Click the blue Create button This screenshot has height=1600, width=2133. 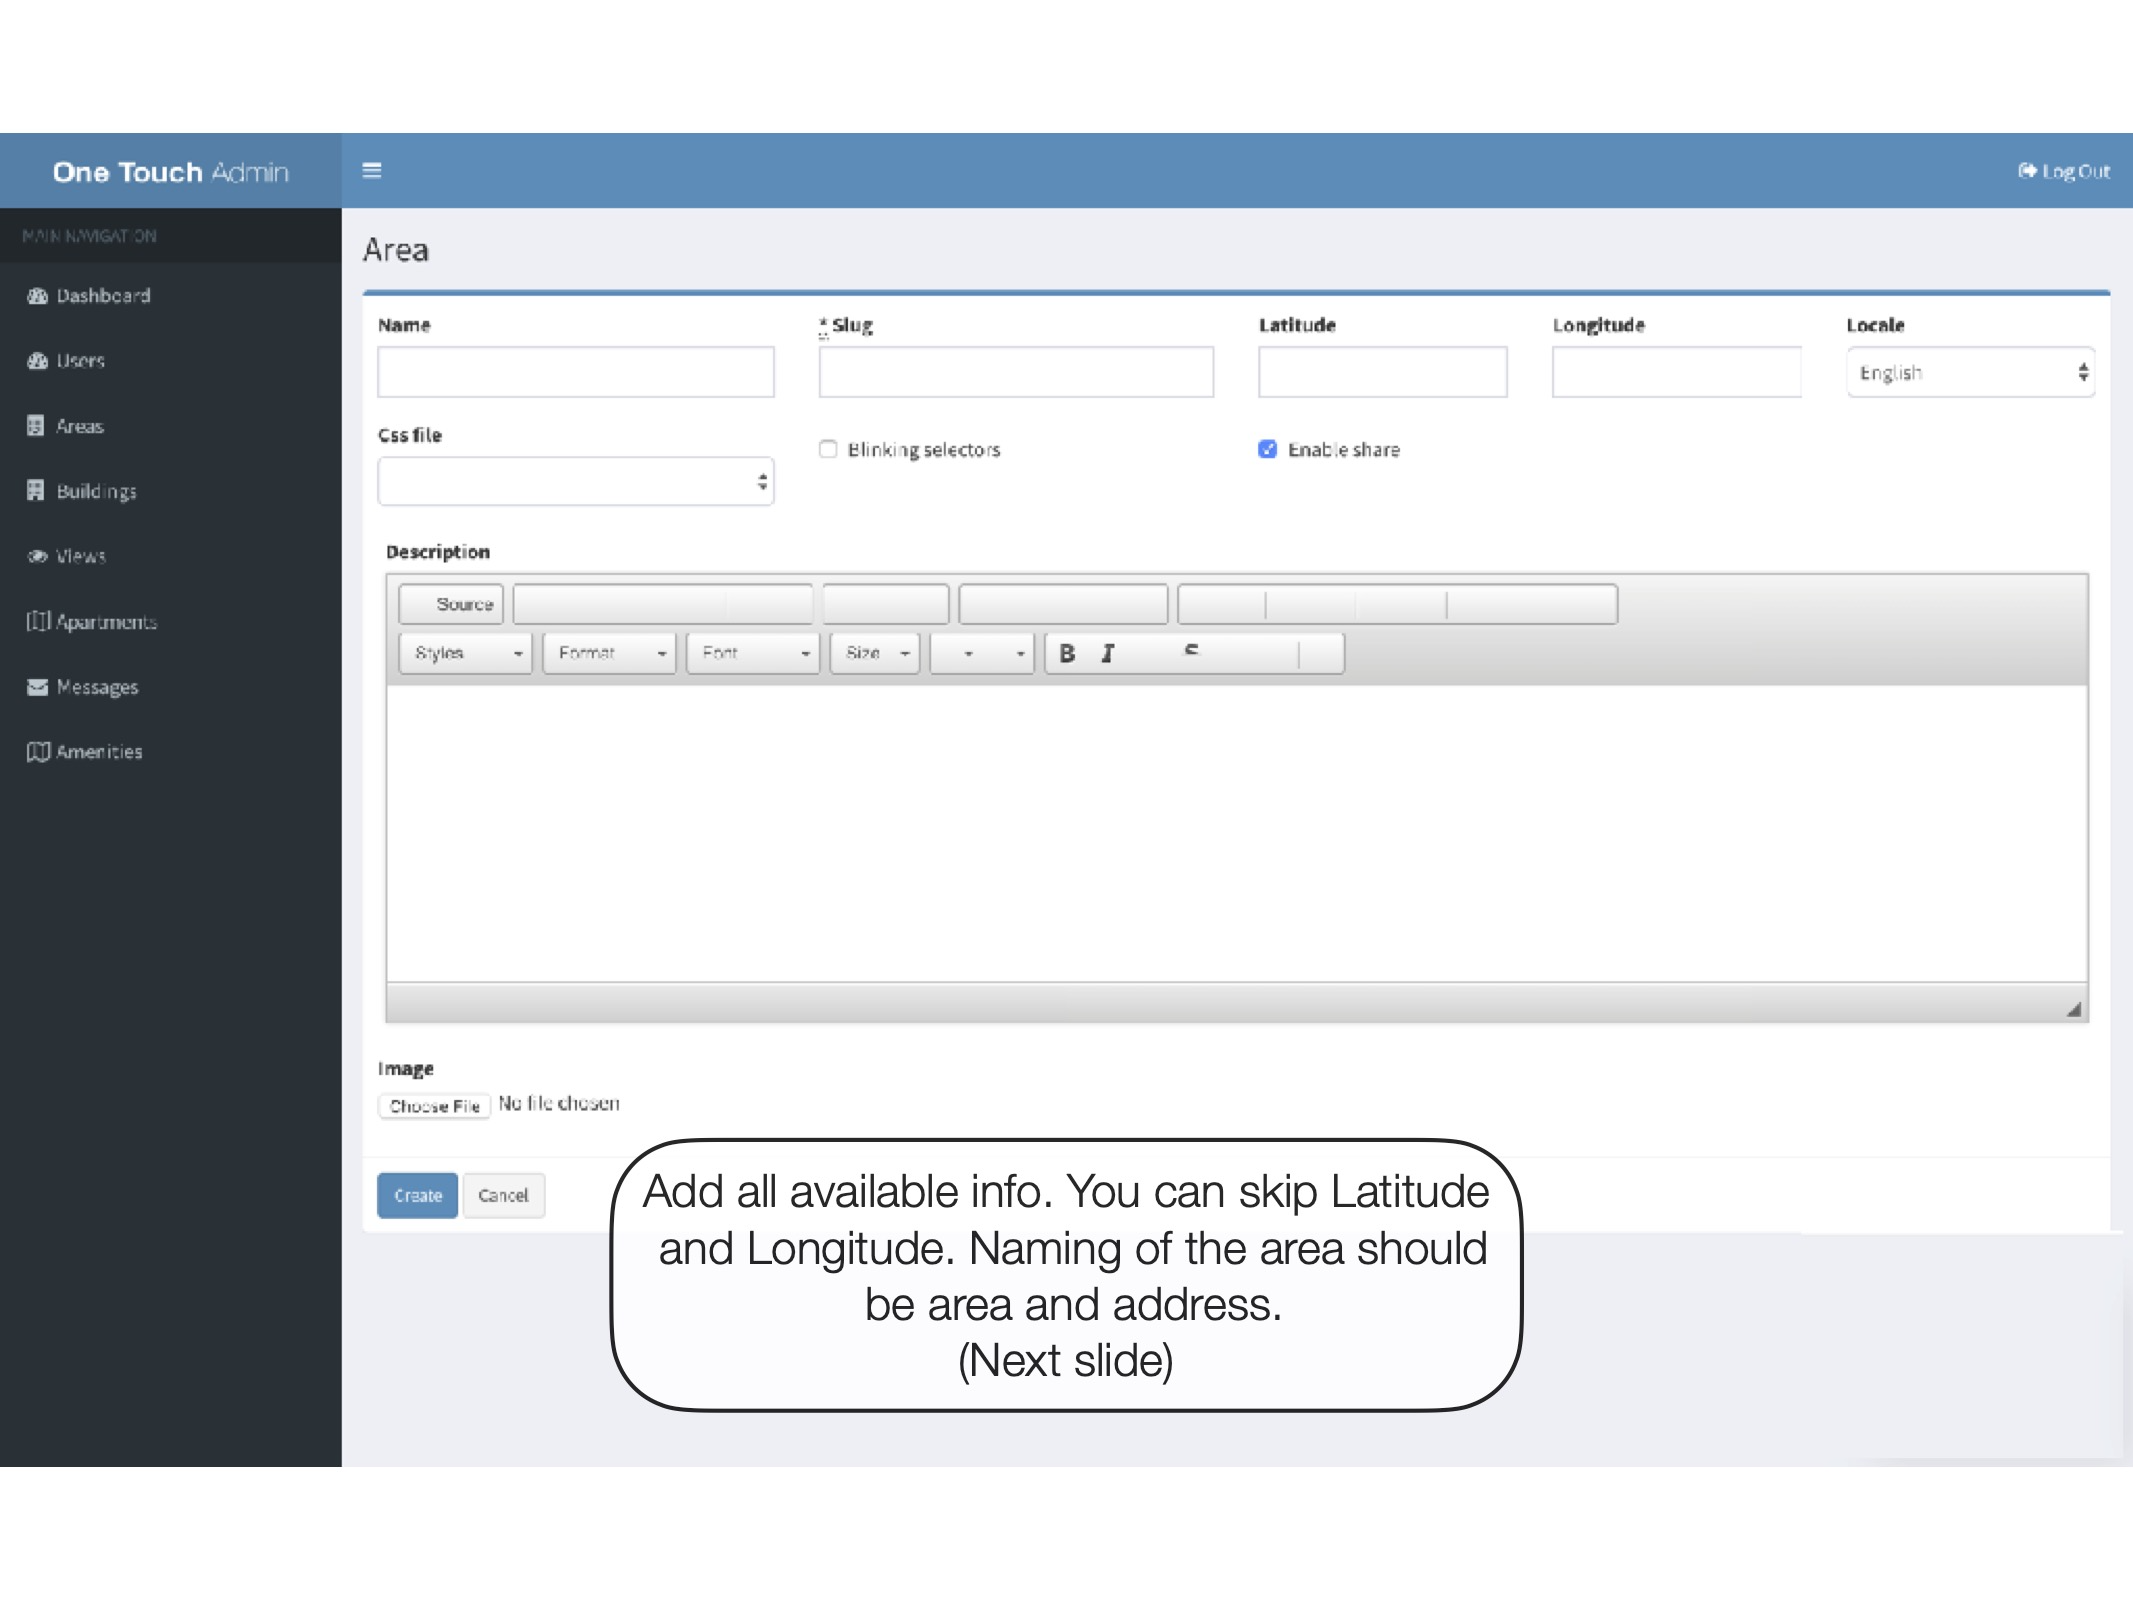[417, 1195]
